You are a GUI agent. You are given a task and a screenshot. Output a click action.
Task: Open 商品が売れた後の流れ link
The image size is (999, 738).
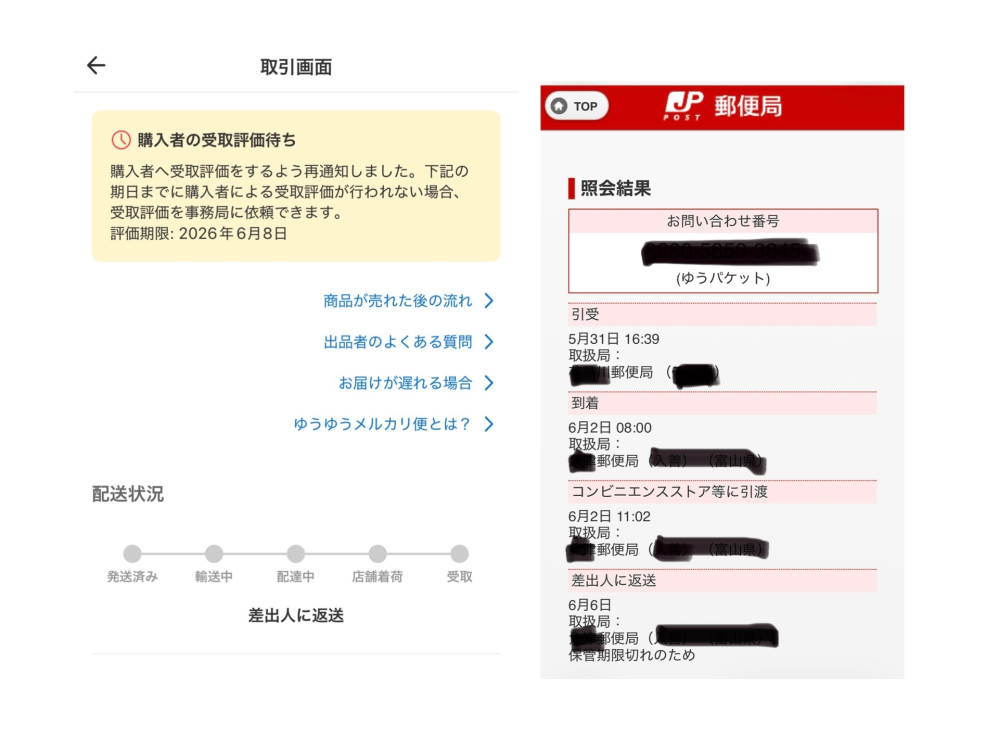[x=398, y=301]
